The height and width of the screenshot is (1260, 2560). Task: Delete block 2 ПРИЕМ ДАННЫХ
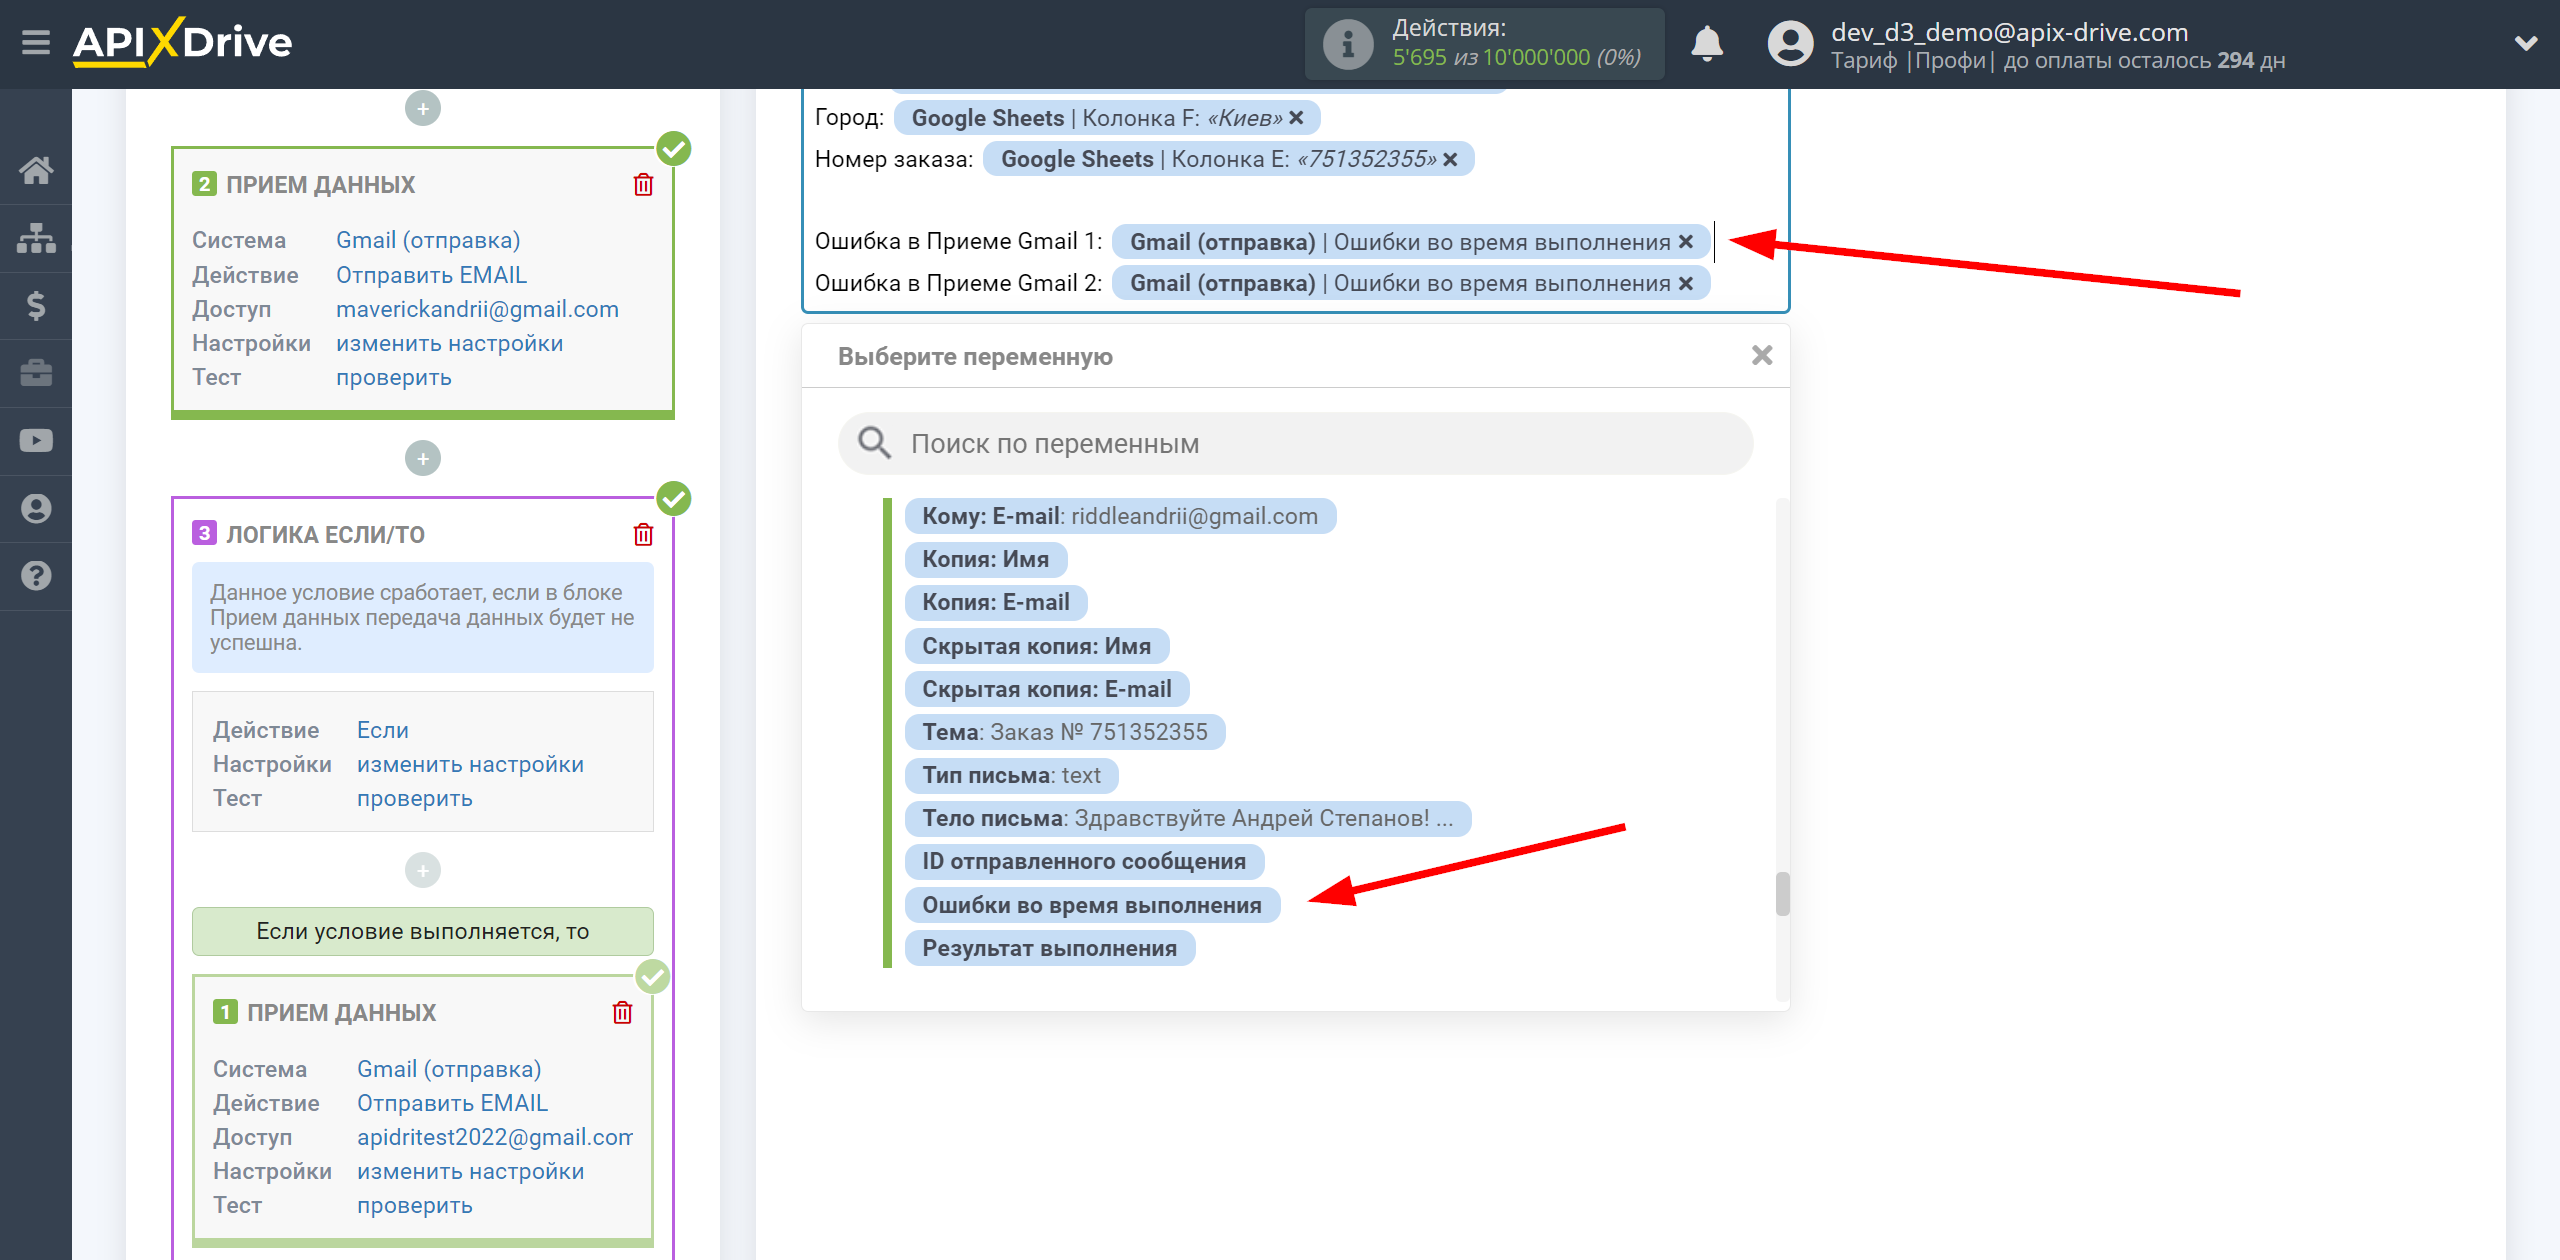(643, 184)
